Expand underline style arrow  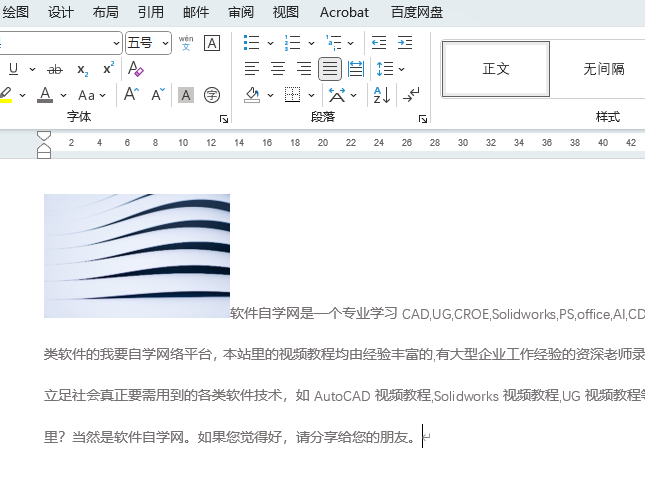pyautogui.click(x=32, y=69)
